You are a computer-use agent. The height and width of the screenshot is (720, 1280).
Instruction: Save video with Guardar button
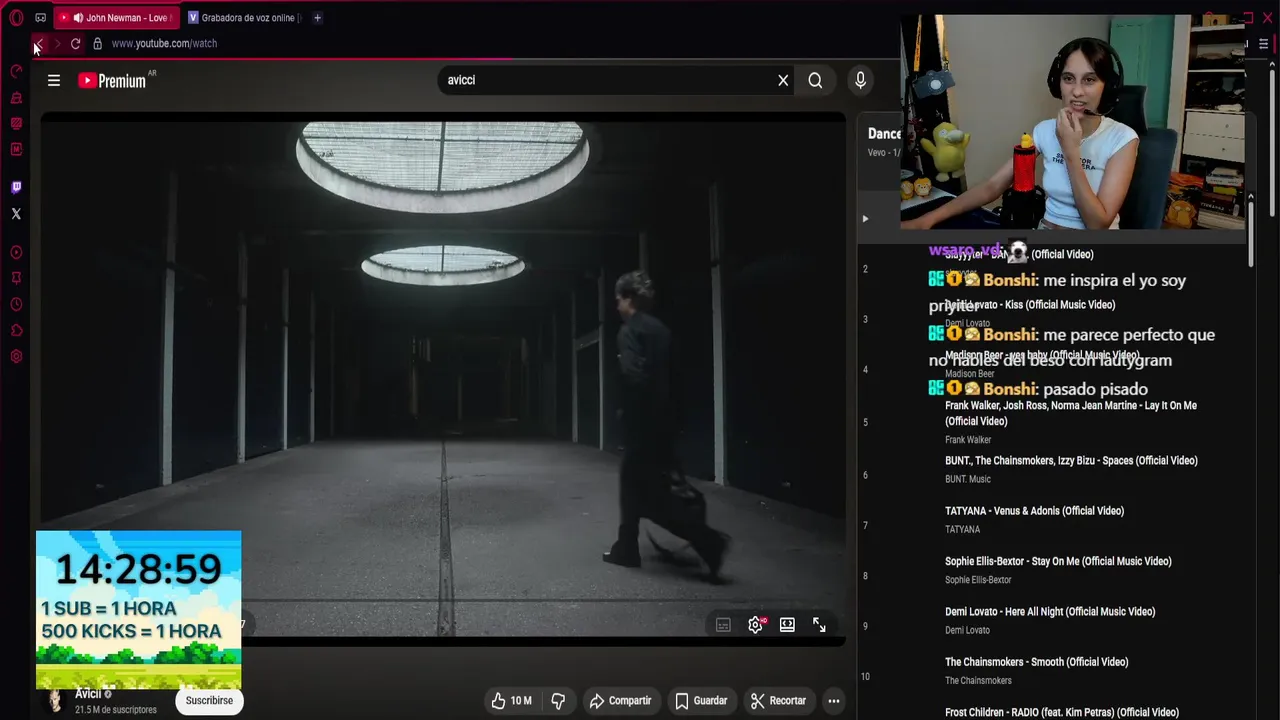pyautogui.click(x=701, y=701)
